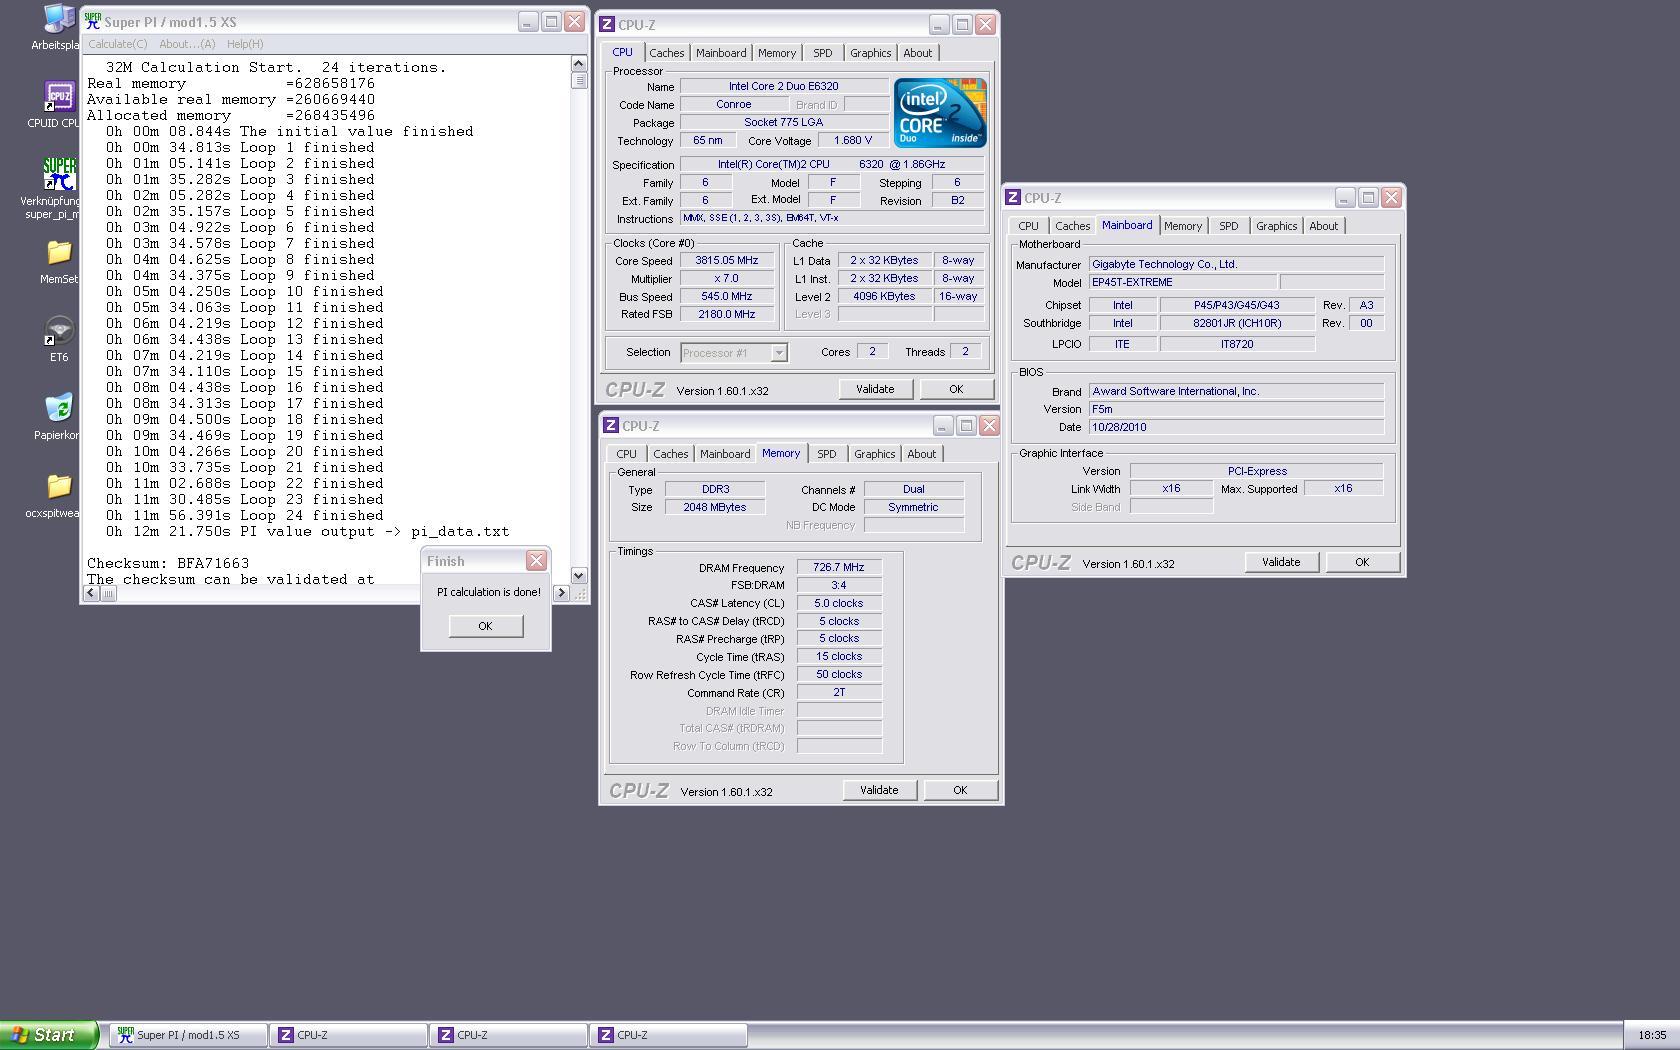Click Super PI vertical scrollbar down arrow
The height and width of the screenshot is (1050, 1680).
click(578, 575)
